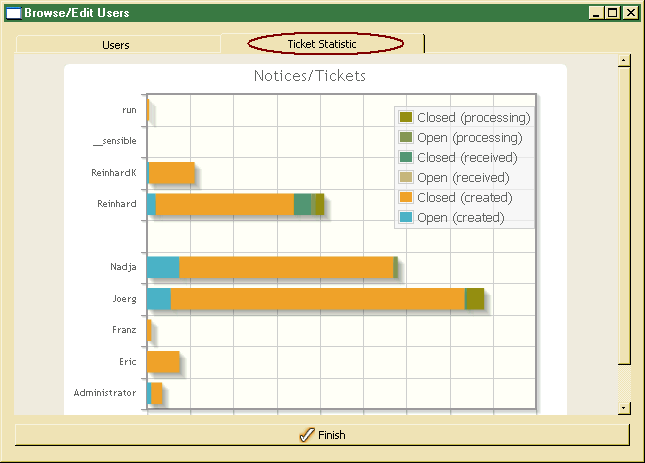This screenshot has width=645, height=463.
Task: Maximize the Browse/Edit Users window
Action: [612, 13]
